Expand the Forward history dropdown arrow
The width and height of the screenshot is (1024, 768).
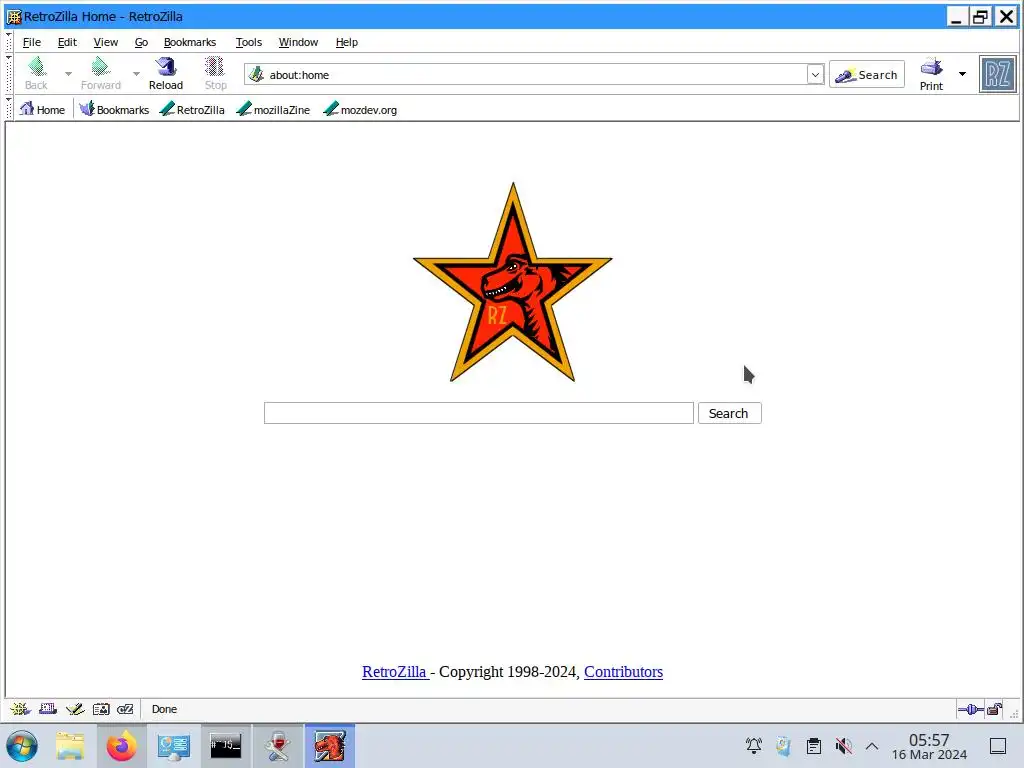point(136,74)
